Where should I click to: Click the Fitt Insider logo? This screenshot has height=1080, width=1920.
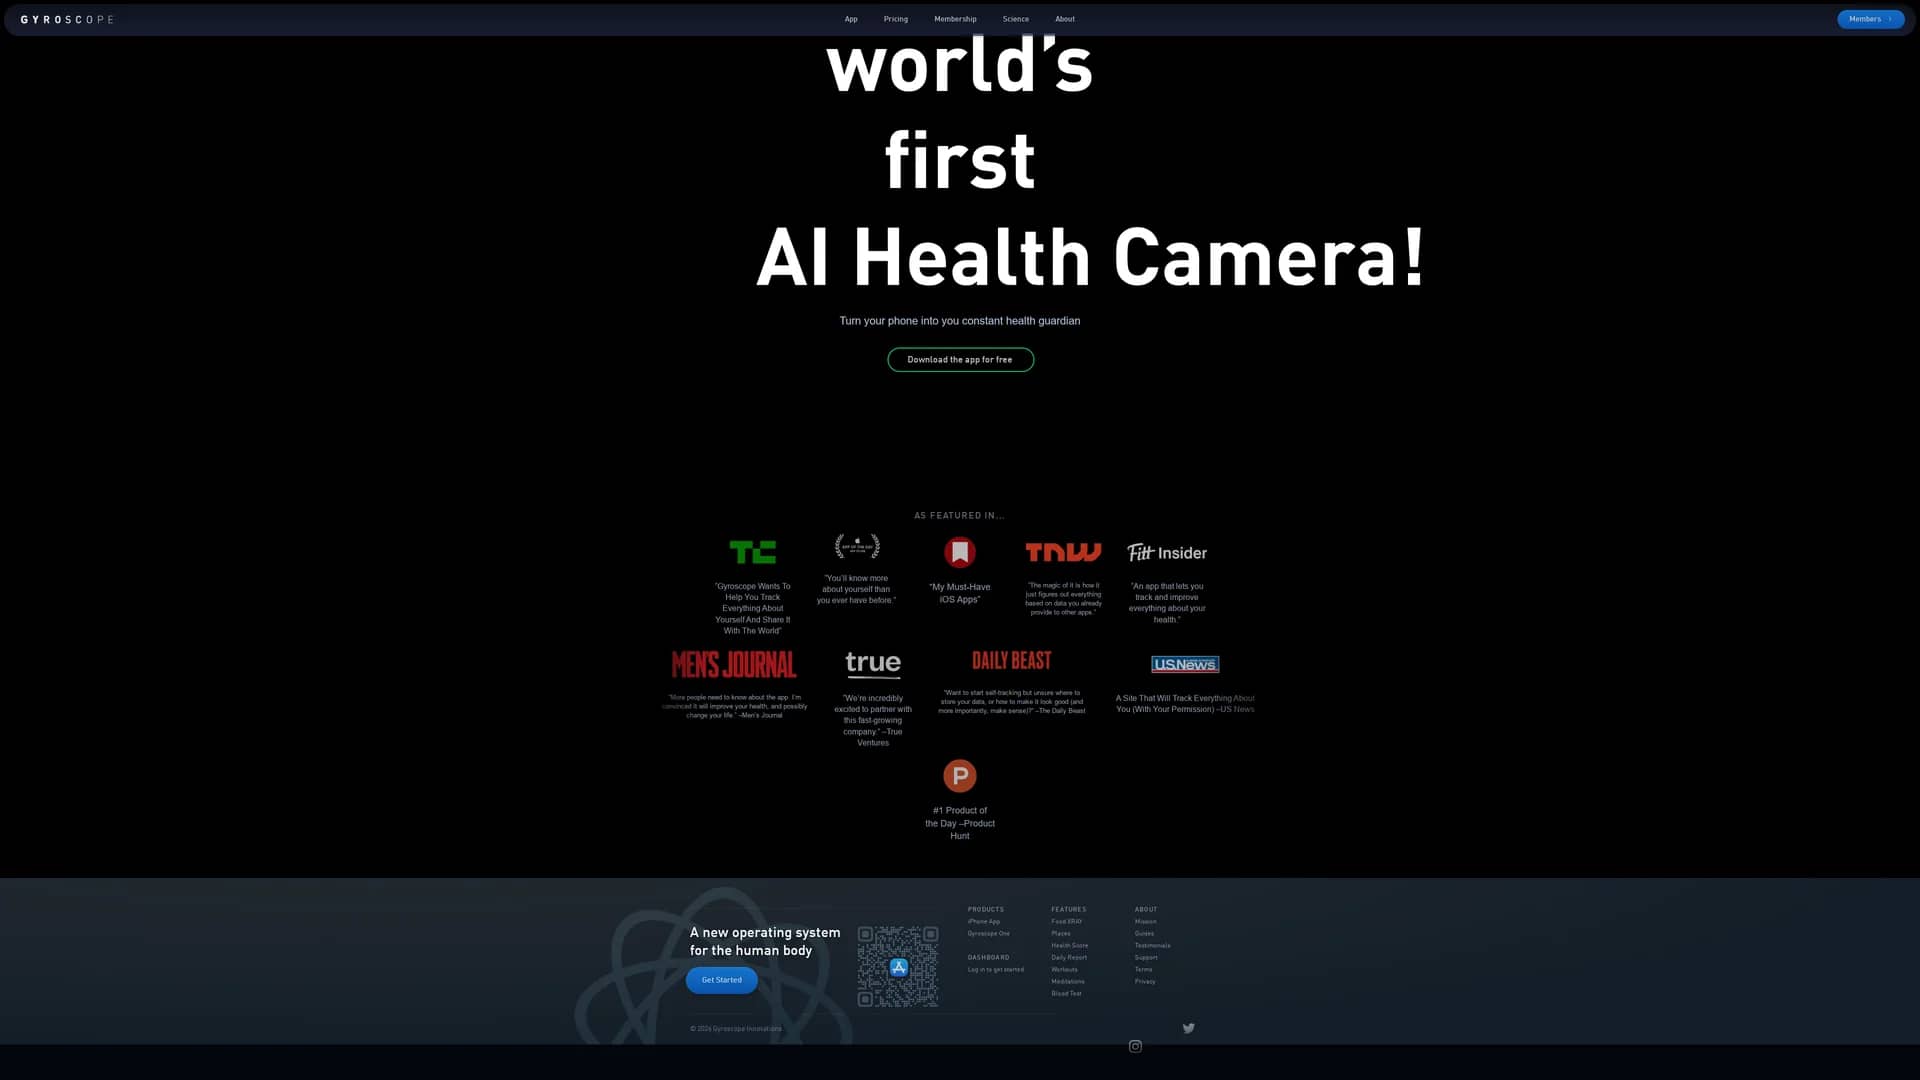(1167, 552)
